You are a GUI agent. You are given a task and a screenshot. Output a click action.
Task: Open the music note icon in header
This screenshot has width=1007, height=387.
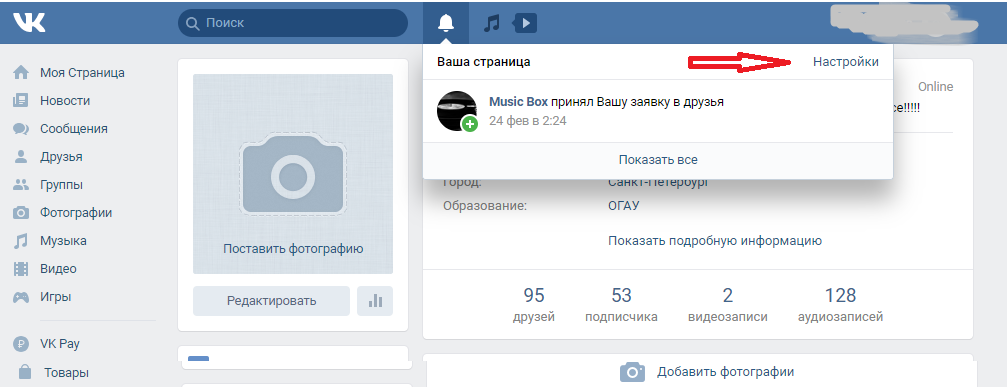tap(491, 24)
